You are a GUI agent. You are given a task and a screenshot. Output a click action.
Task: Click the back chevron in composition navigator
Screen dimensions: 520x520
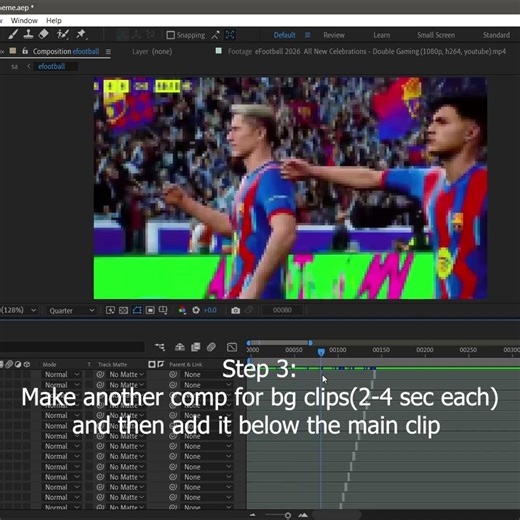[x=29, y=66]
